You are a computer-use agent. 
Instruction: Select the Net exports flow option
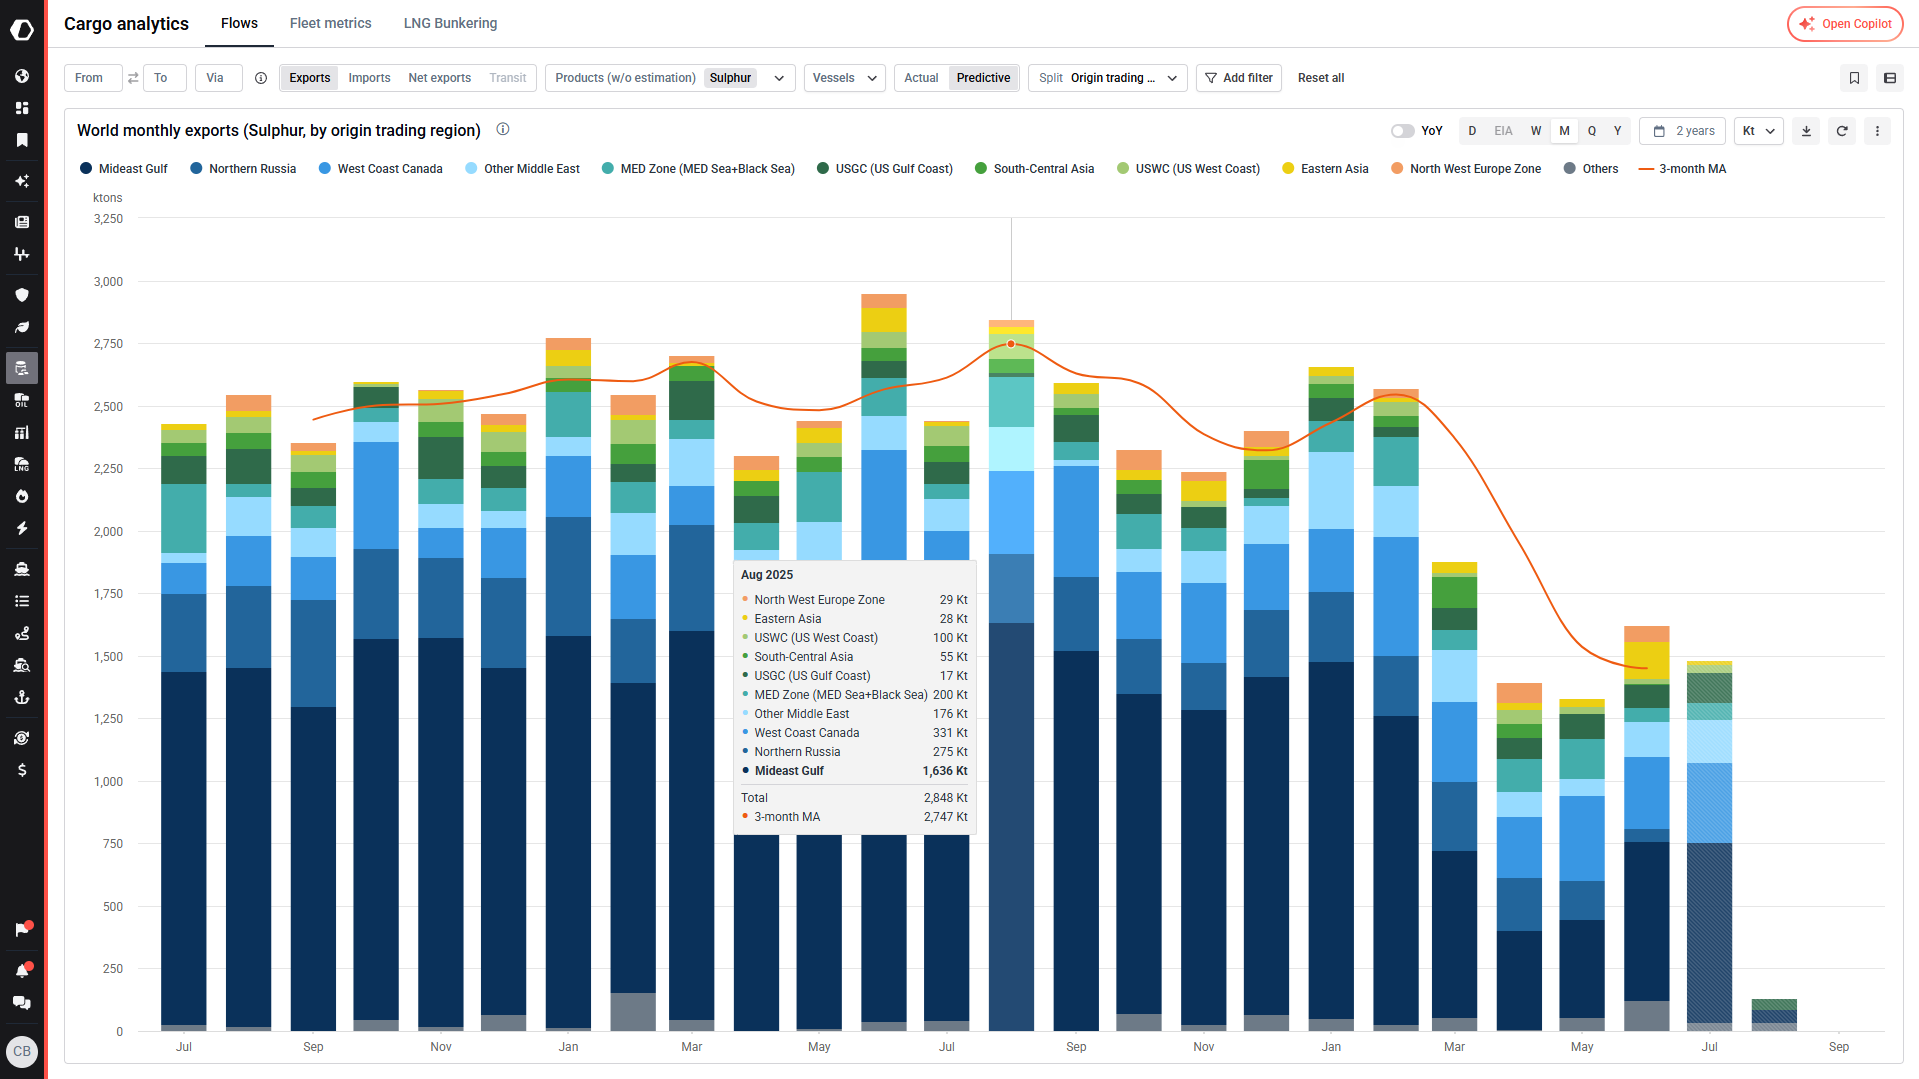tap(439, 78)
